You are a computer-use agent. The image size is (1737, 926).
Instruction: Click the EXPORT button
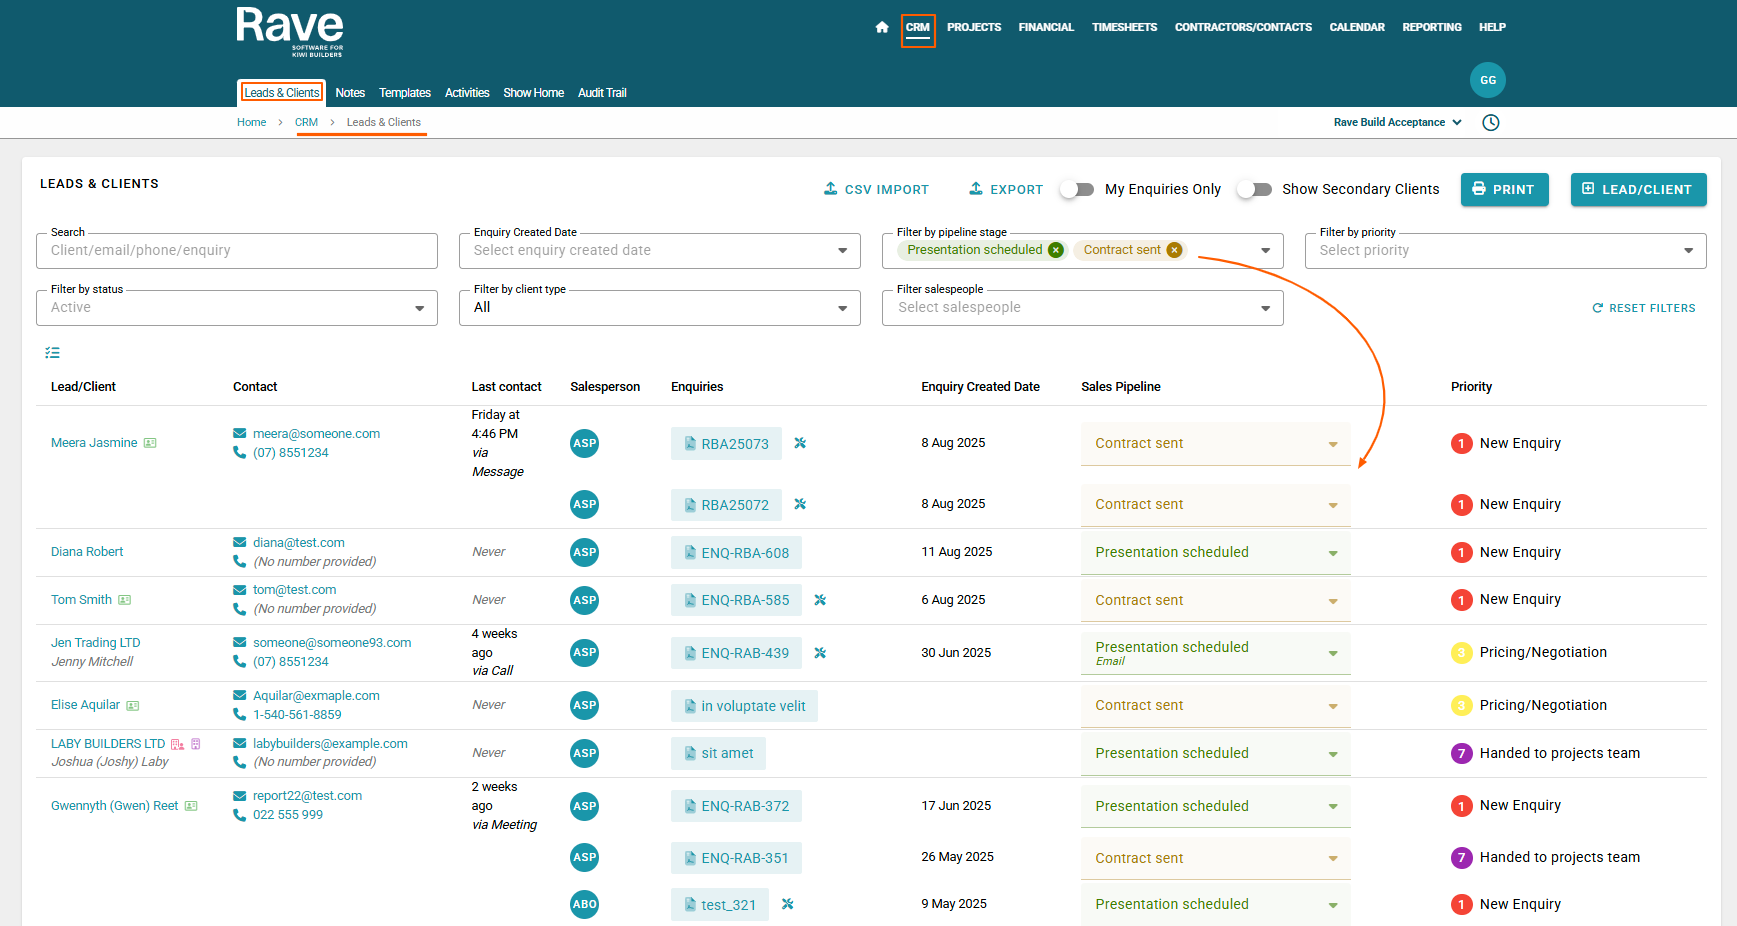1006,189
